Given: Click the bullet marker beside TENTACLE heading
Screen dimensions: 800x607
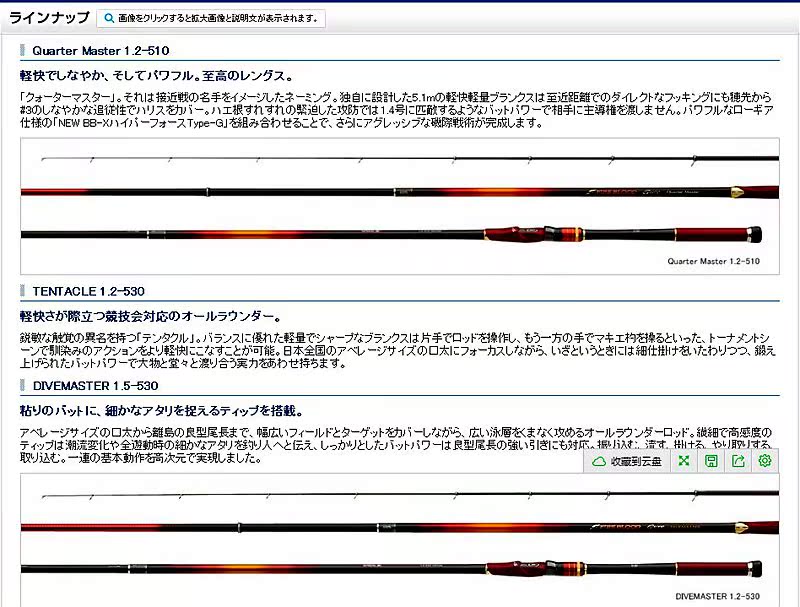Looking at the screenshot, I should (22, 291).
